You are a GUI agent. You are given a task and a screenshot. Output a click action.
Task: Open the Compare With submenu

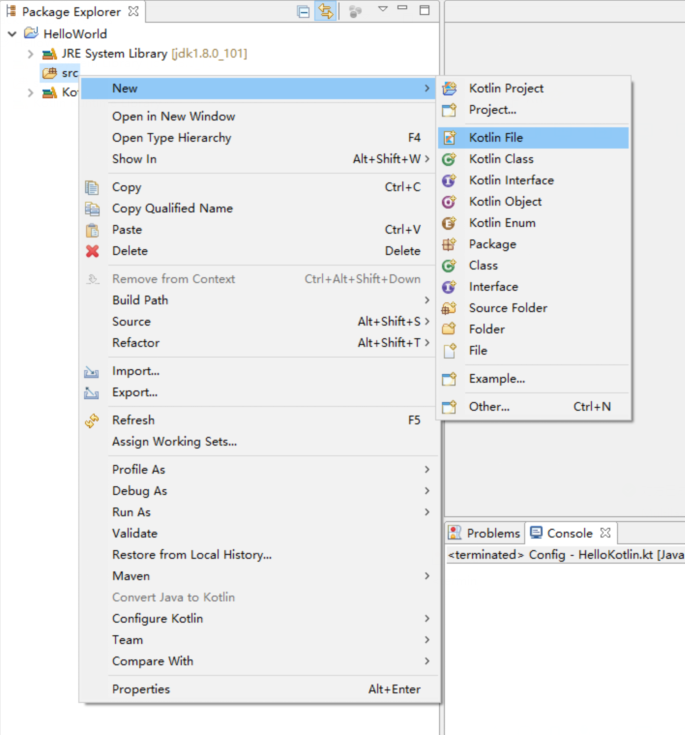point(258,661)
